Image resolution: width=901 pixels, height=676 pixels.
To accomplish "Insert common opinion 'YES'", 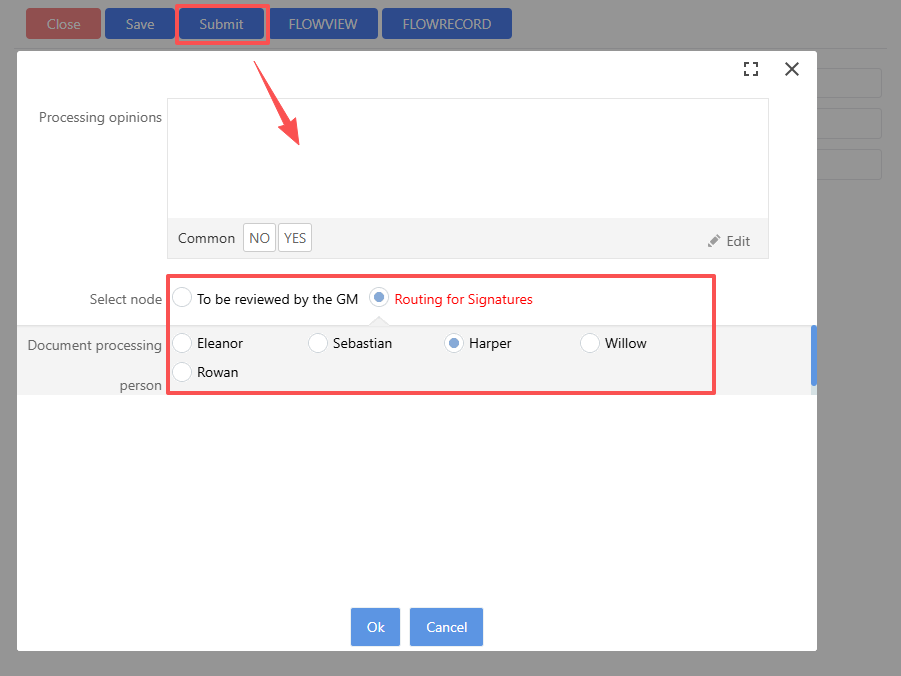I will (295, 238).
